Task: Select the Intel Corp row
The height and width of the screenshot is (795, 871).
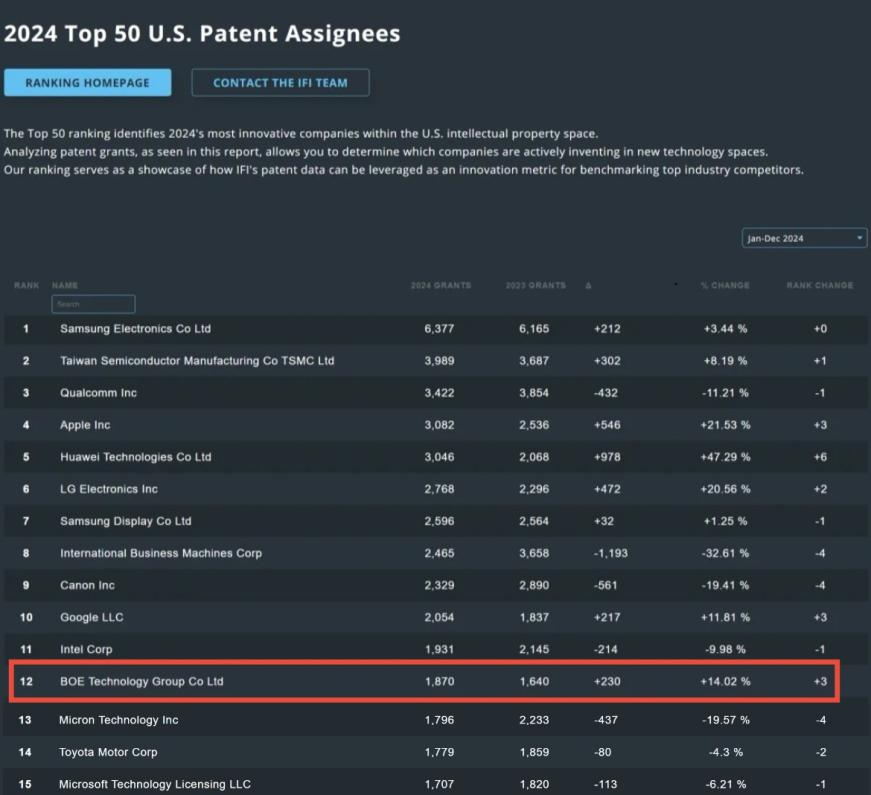Action: (x=400, y=649)
